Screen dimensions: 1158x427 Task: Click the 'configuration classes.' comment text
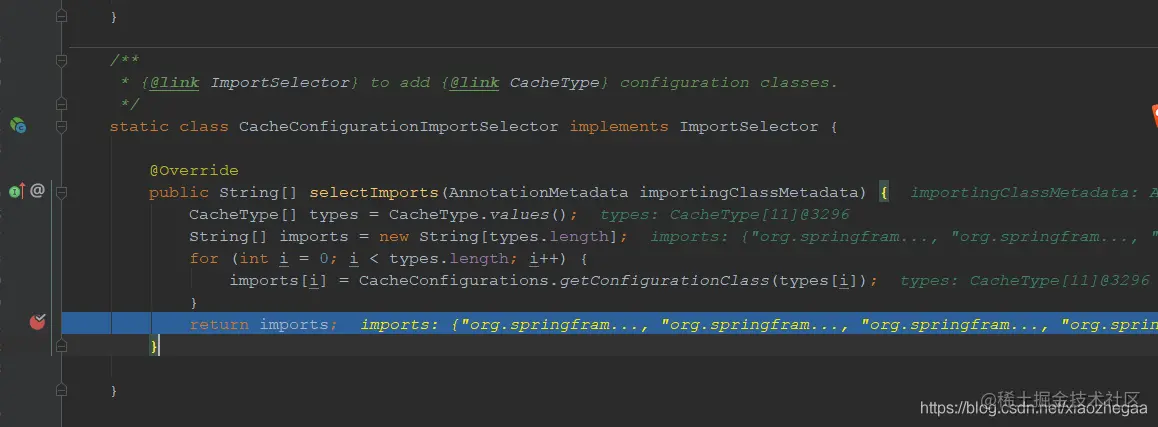(729, 83)
